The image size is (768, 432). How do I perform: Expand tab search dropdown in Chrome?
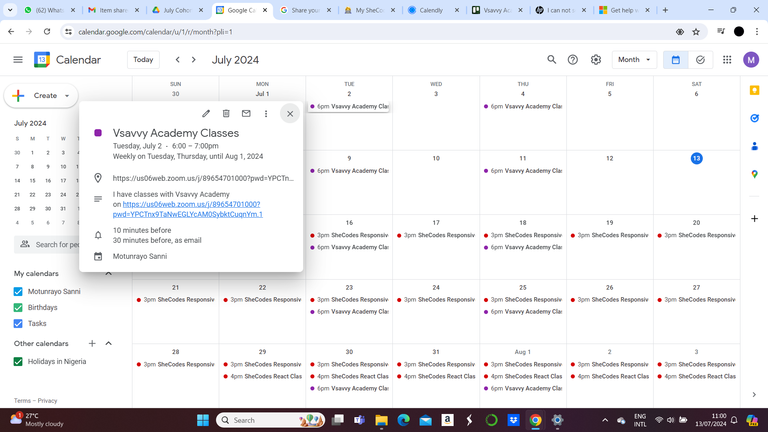[10, 10]
